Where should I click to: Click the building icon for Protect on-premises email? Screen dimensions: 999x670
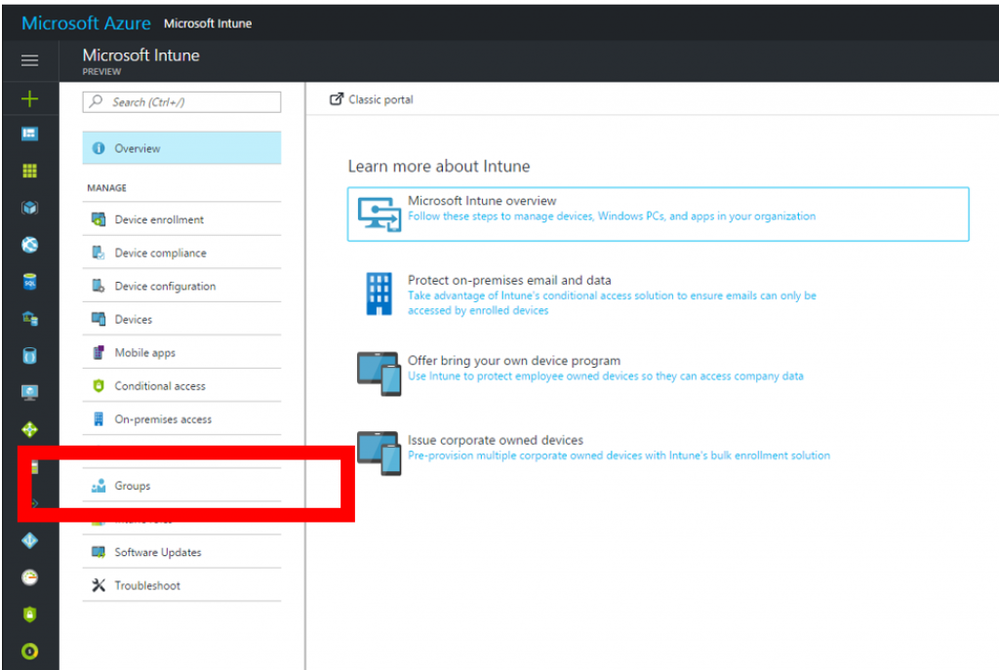pyautogui.click(x=379, y=294)
